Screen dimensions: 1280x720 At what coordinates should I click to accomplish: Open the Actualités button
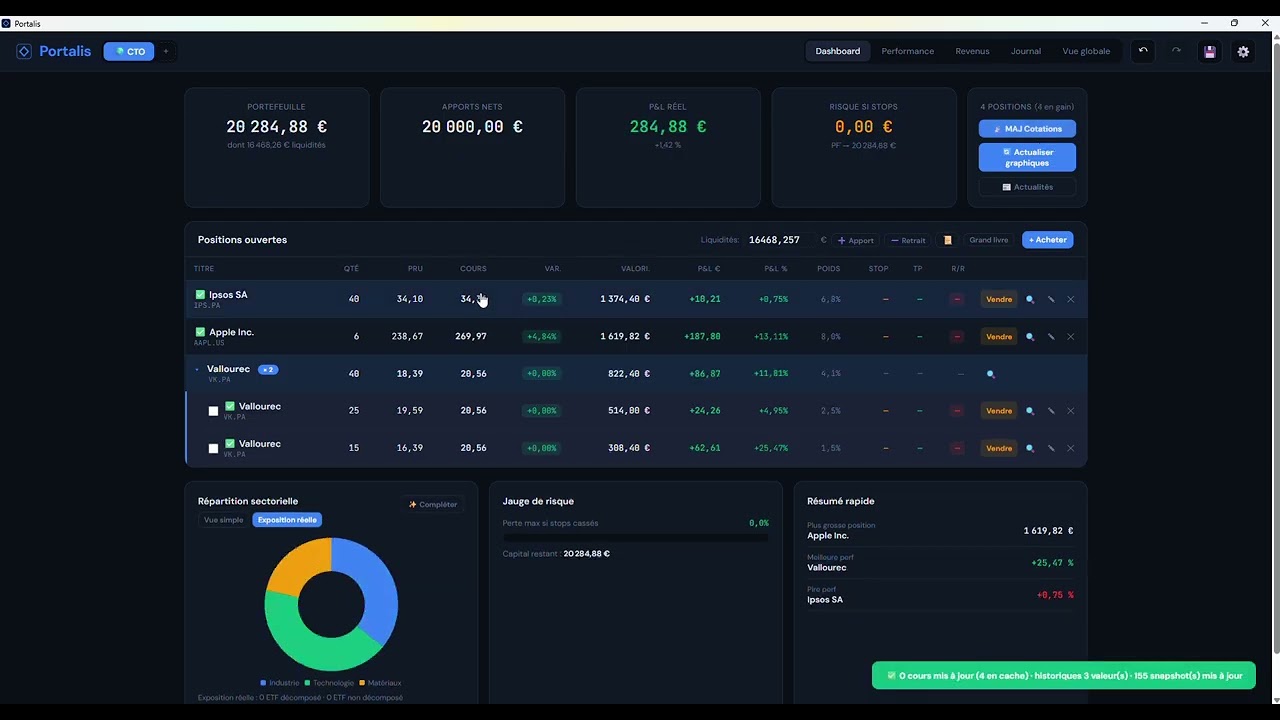pos(1027,187)
